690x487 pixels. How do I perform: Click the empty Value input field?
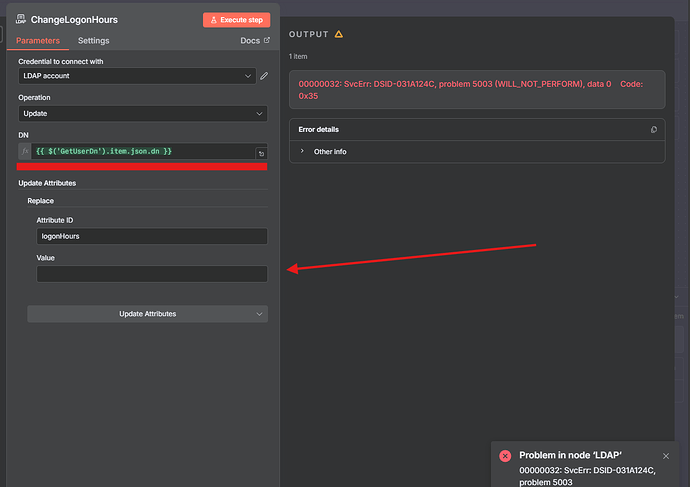click(152, 274)
